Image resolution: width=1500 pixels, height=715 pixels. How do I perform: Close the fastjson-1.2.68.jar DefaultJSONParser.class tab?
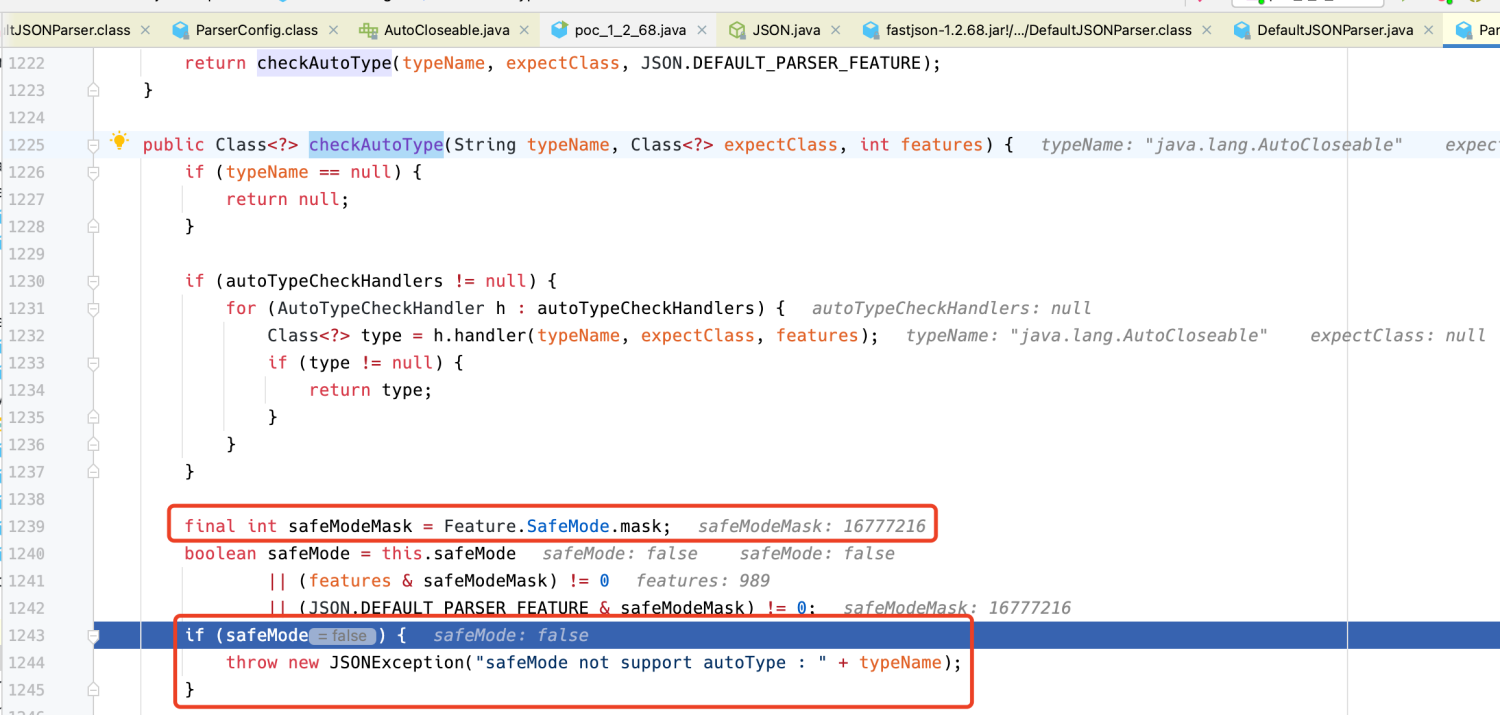(1208, 30)
